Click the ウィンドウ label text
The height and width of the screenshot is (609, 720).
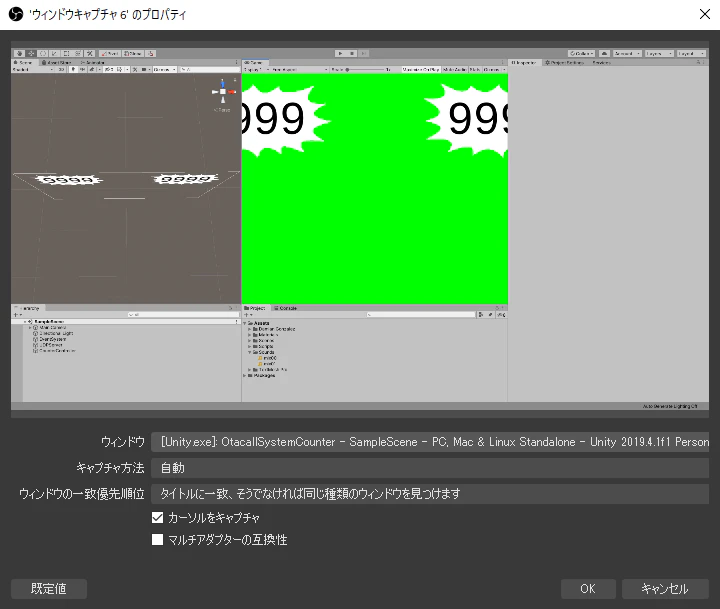coord(123,442)
